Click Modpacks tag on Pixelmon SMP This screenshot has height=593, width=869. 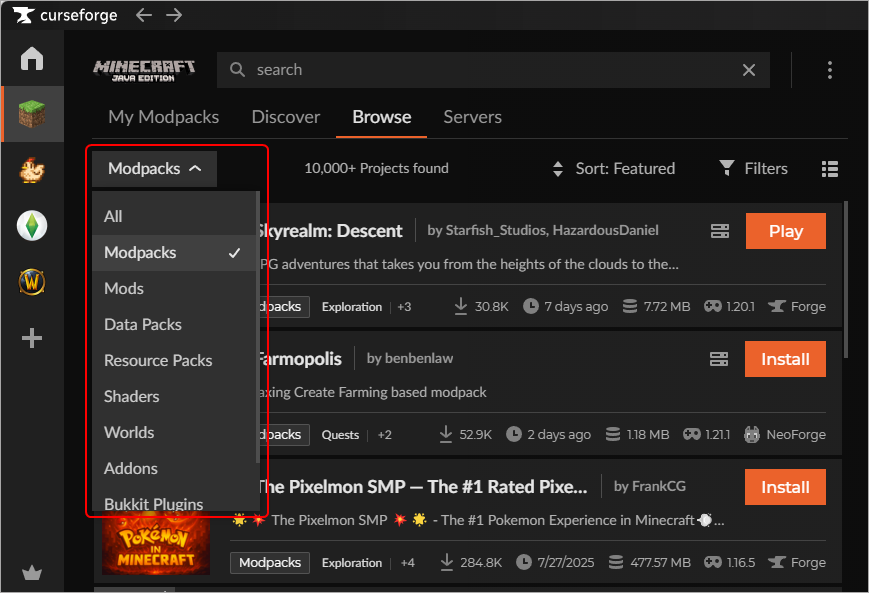[270, 563]
